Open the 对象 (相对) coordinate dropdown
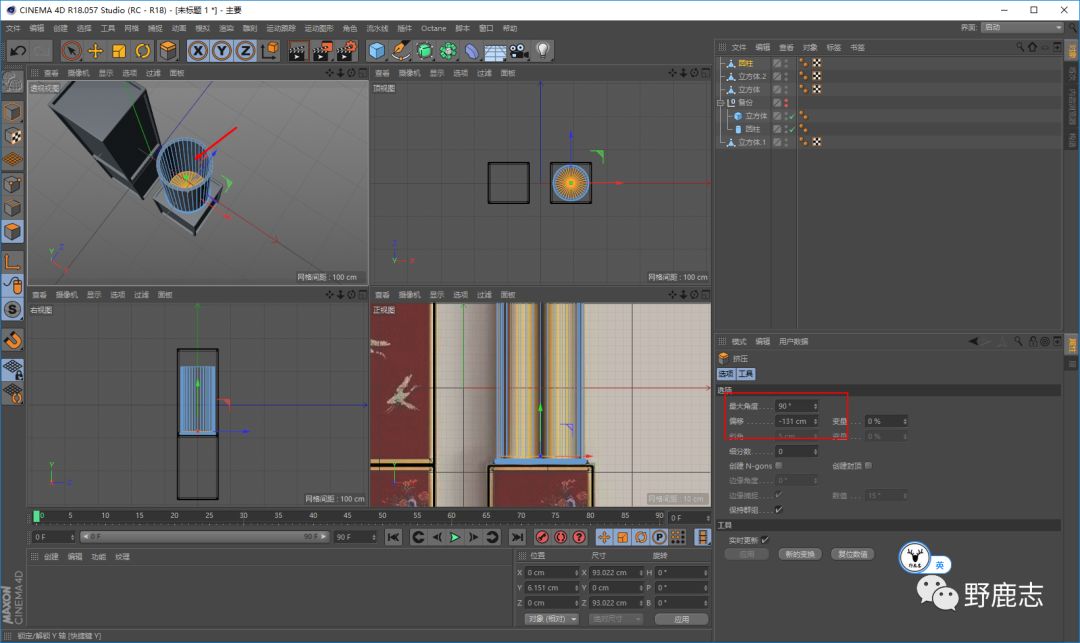Image resolution: width=1080 pixels, height=643 pixels. (552, 619)
